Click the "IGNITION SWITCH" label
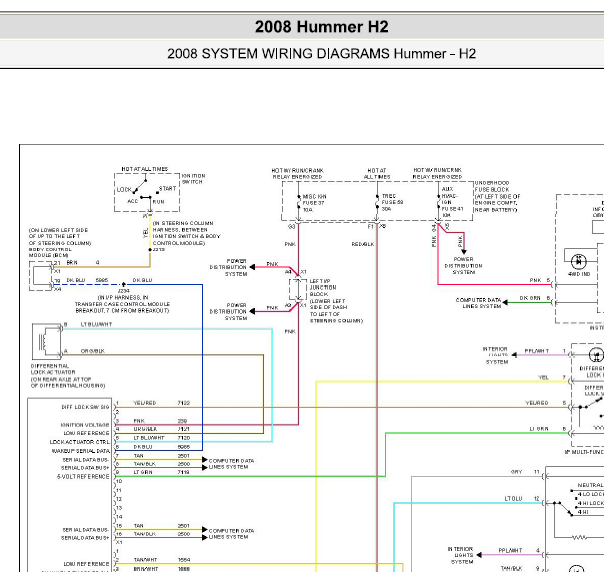Viewport: 604px width, 572px height. click(193, 179)
